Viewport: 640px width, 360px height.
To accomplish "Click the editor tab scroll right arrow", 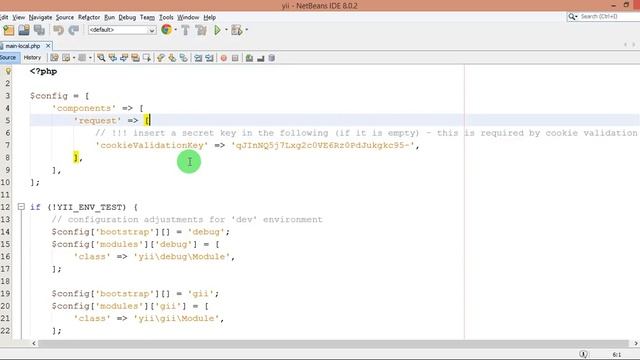I will pyautogui.click(x=634, y=44).
